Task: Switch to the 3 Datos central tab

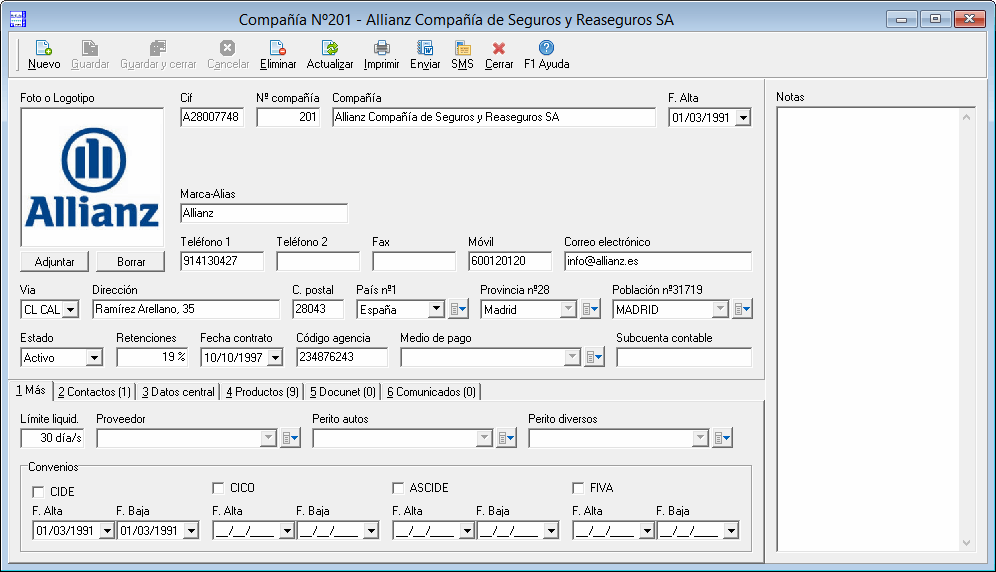Action: click(x=178, y=392)
